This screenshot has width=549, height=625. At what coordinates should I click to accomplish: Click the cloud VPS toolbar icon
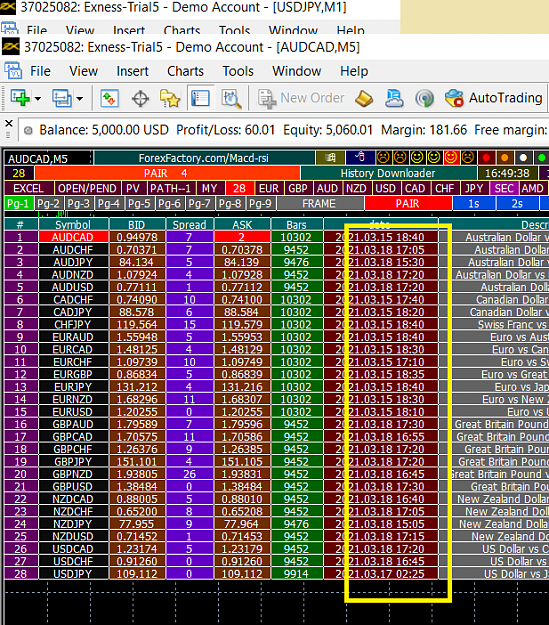pyautogui.click(x=394, y=98)
